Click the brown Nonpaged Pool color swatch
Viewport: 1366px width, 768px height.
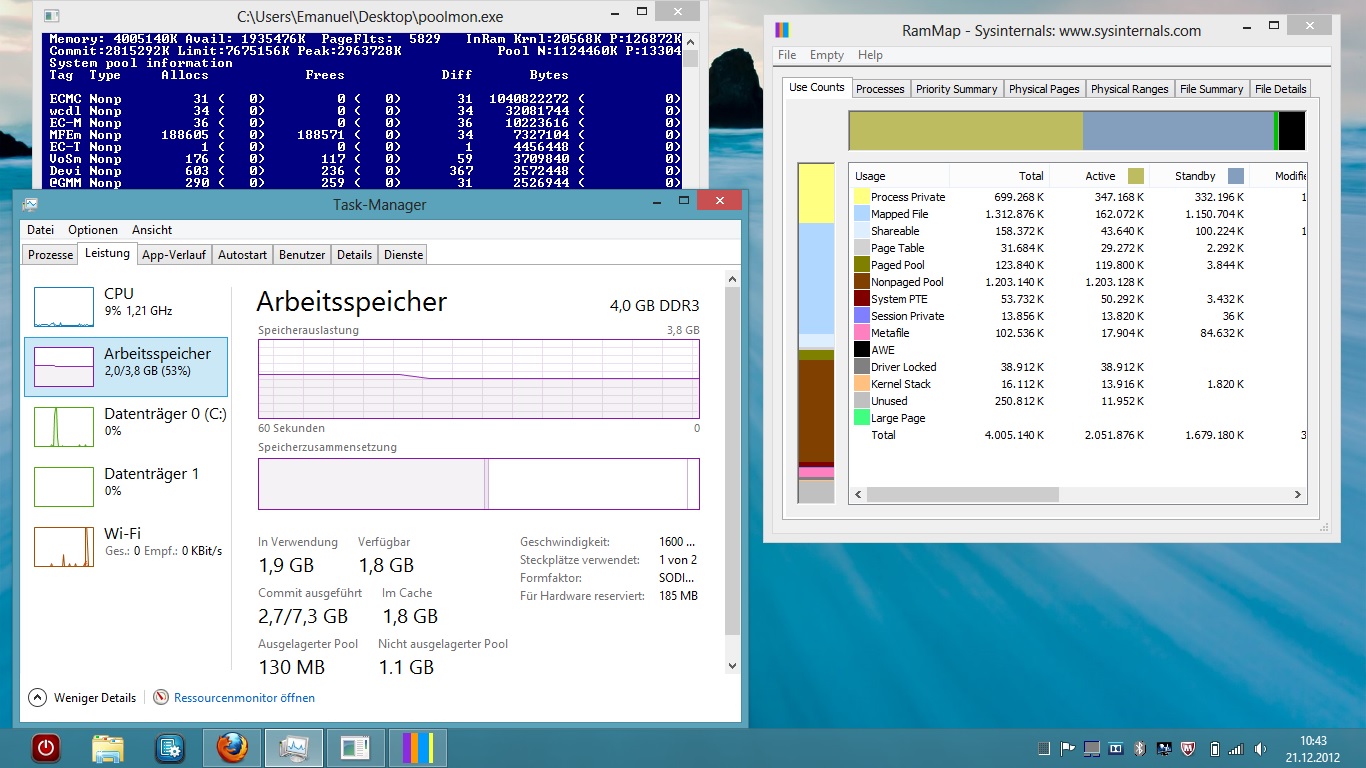click(x=862, y=282)
